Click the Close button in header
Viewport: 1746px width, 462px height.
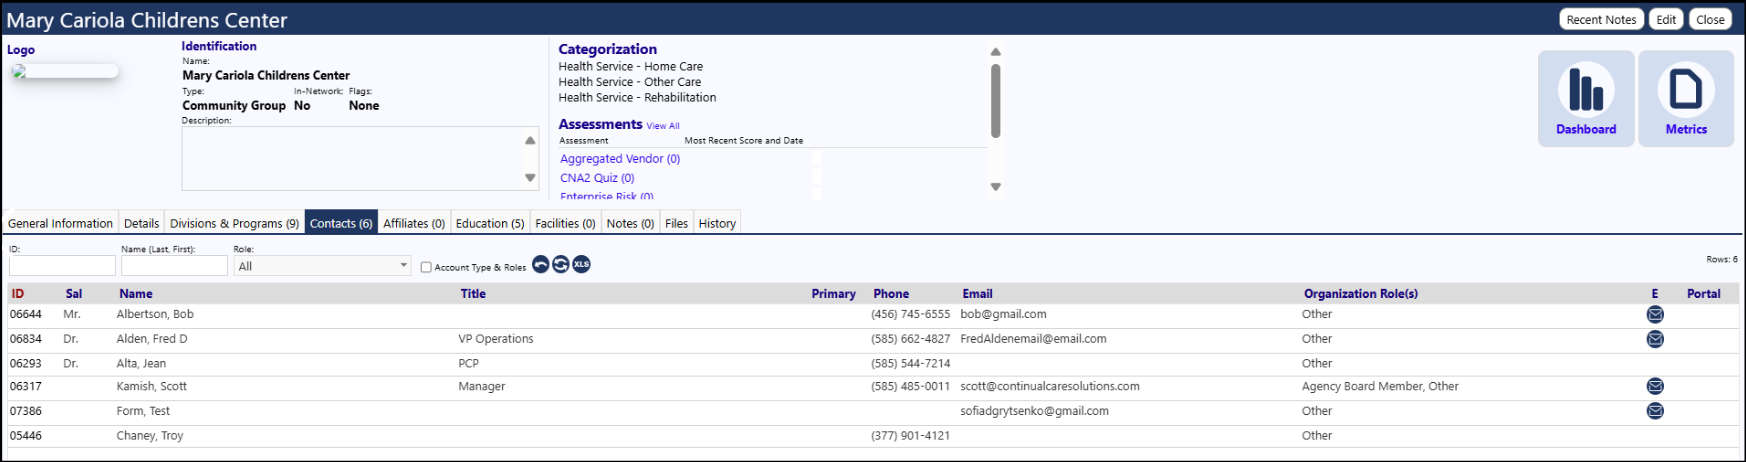(x=1710, y=19)
